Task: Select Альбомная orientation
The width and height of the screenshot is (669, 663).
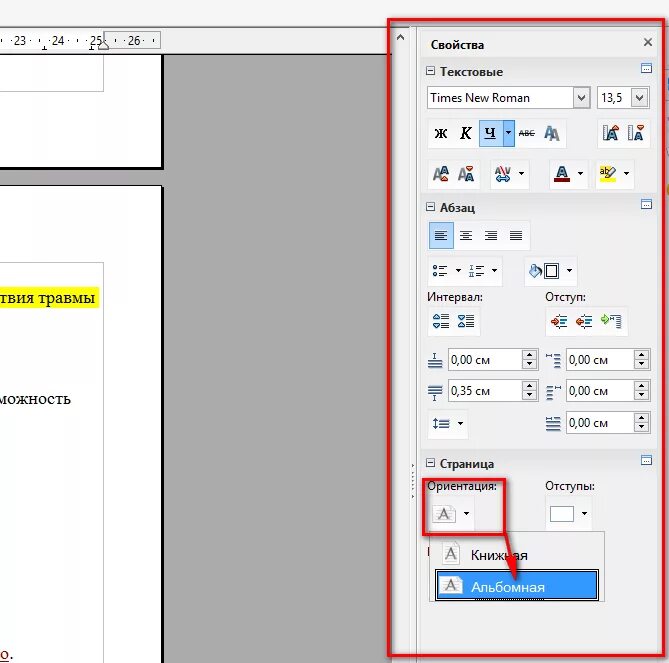Action: [x=517, y=585]
